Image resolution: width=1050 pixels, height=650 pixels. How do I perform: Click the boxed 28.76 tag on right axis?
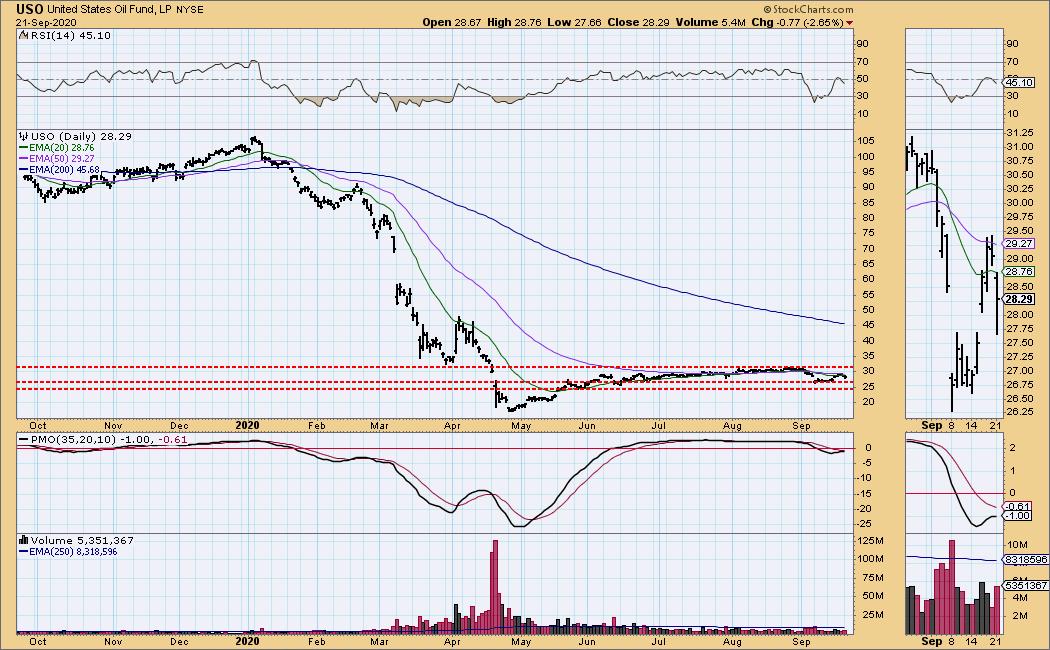point(1020,272)
